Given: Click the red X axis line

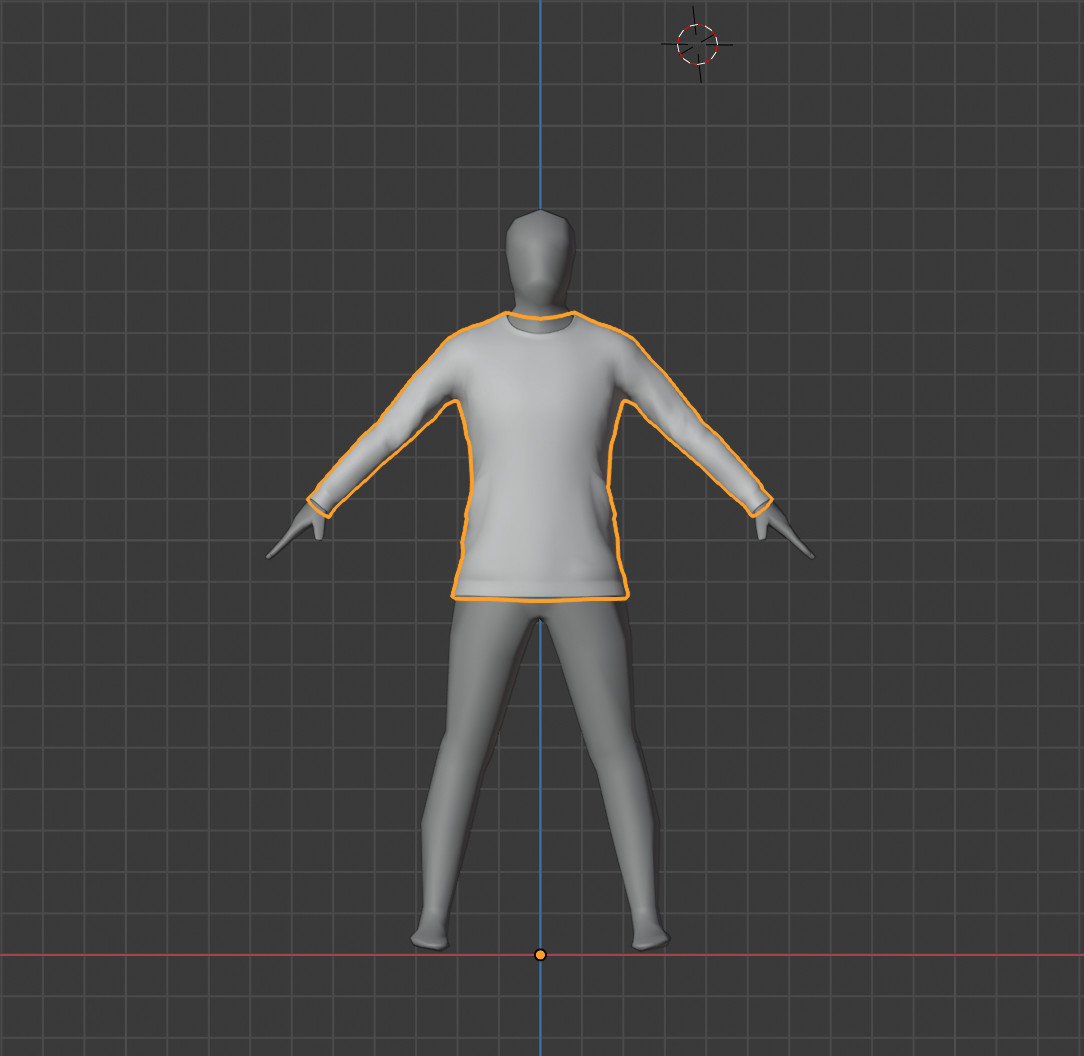Looking at the screenshot, I should (x=200, y=955).
